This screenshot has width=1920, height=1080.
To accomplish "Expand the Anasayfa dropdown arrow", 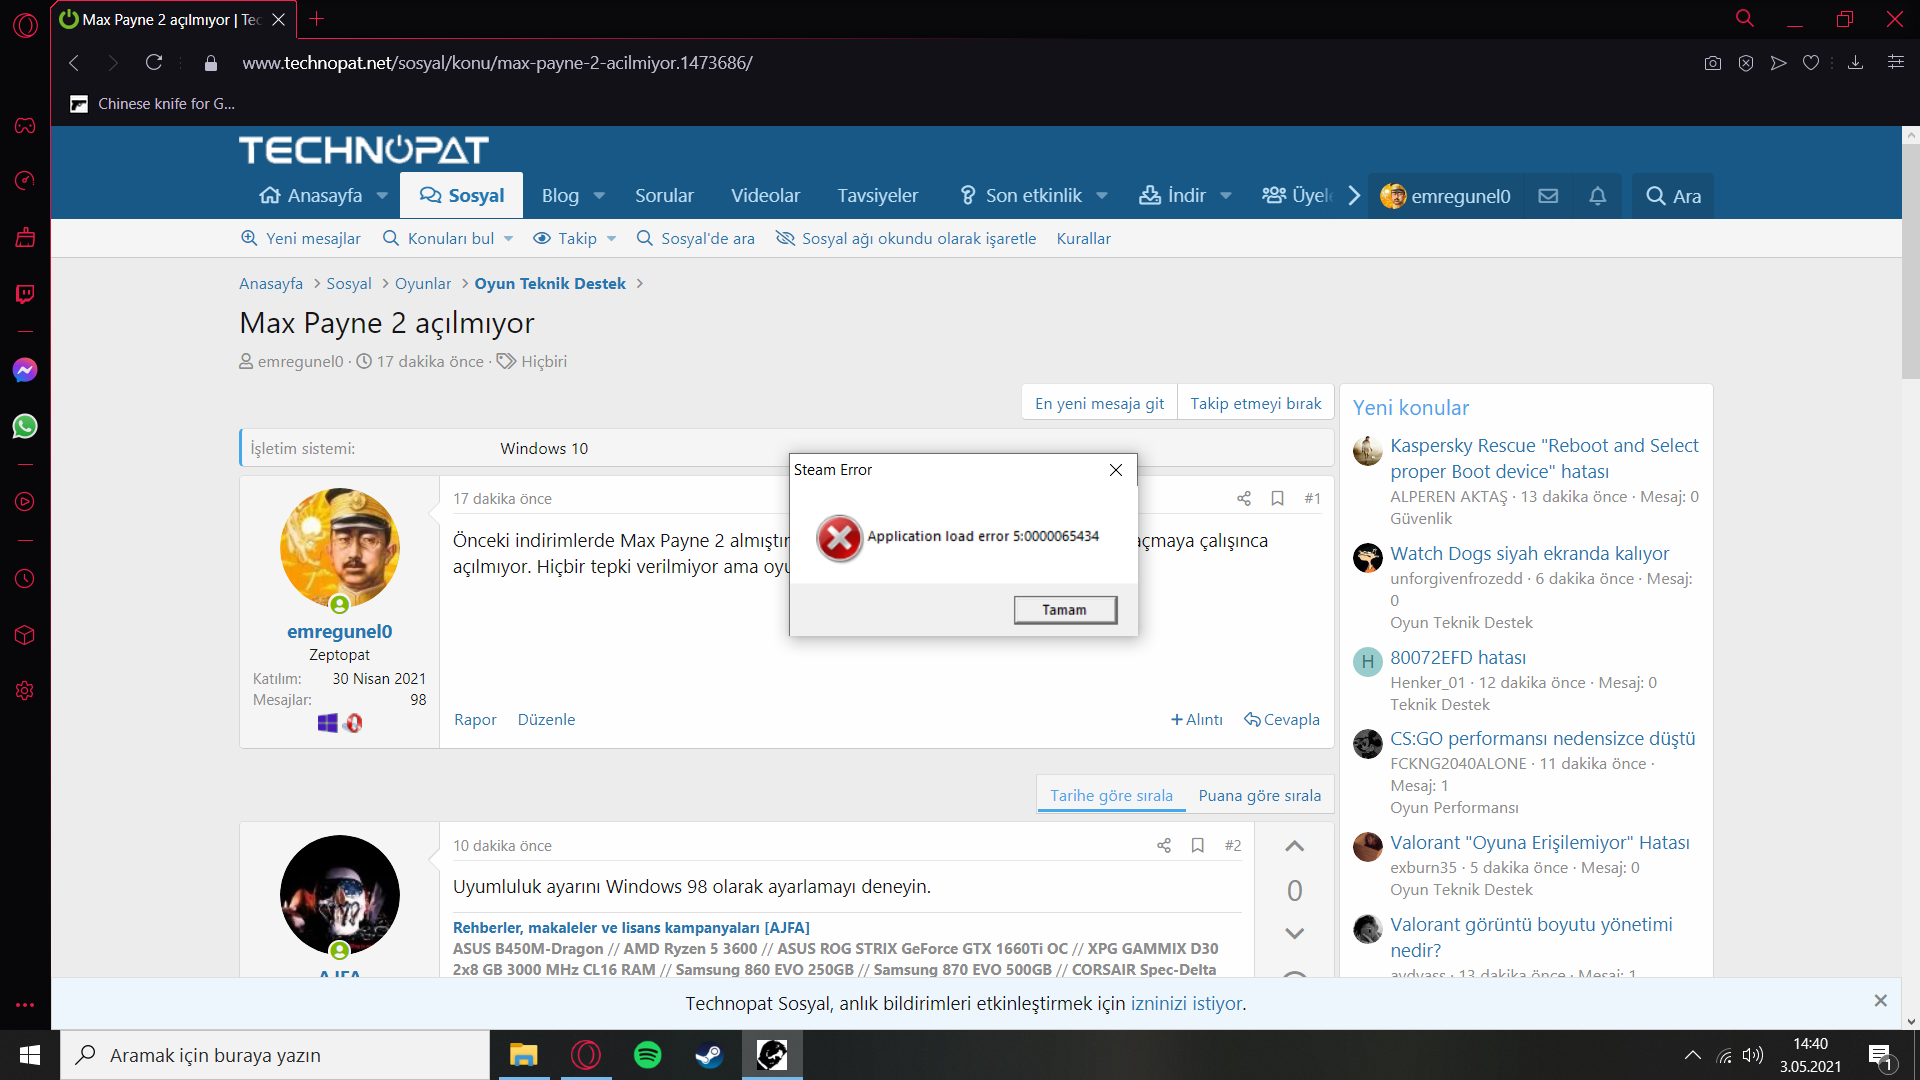I will tap(382, 196).
